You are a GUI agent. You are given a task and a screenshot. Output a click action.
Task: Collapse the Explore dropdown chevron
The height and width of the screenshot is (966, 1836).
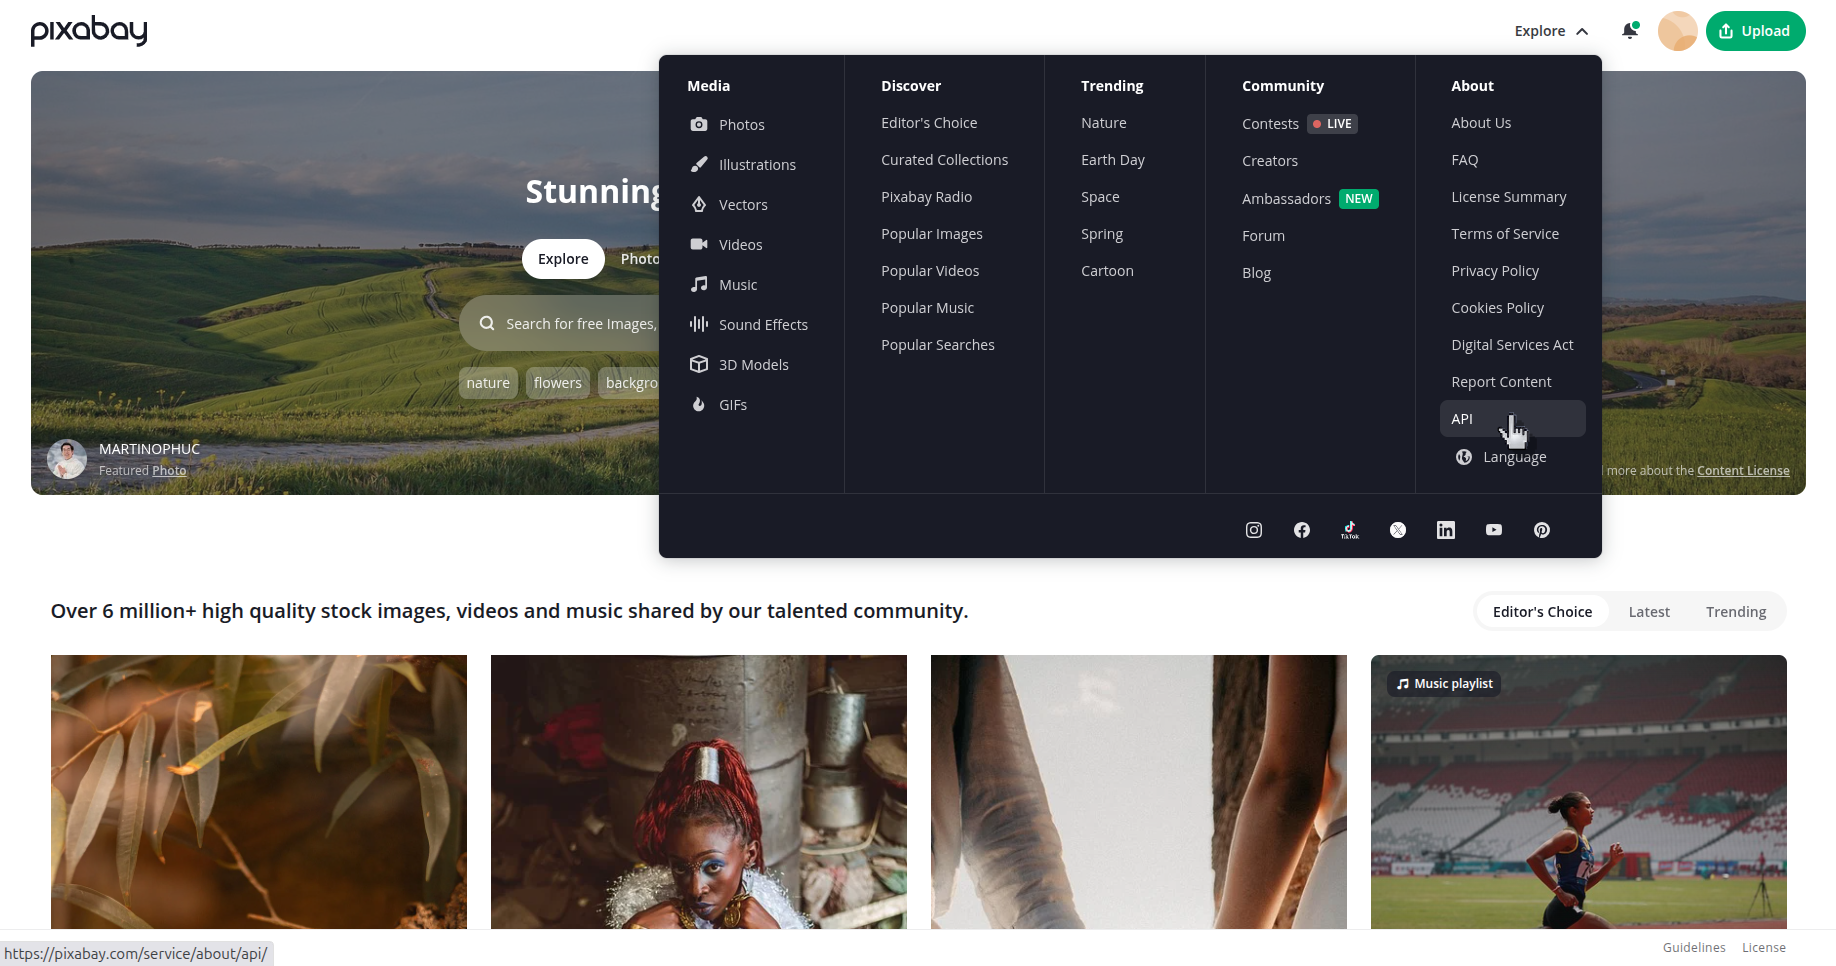click(1584, 31)
